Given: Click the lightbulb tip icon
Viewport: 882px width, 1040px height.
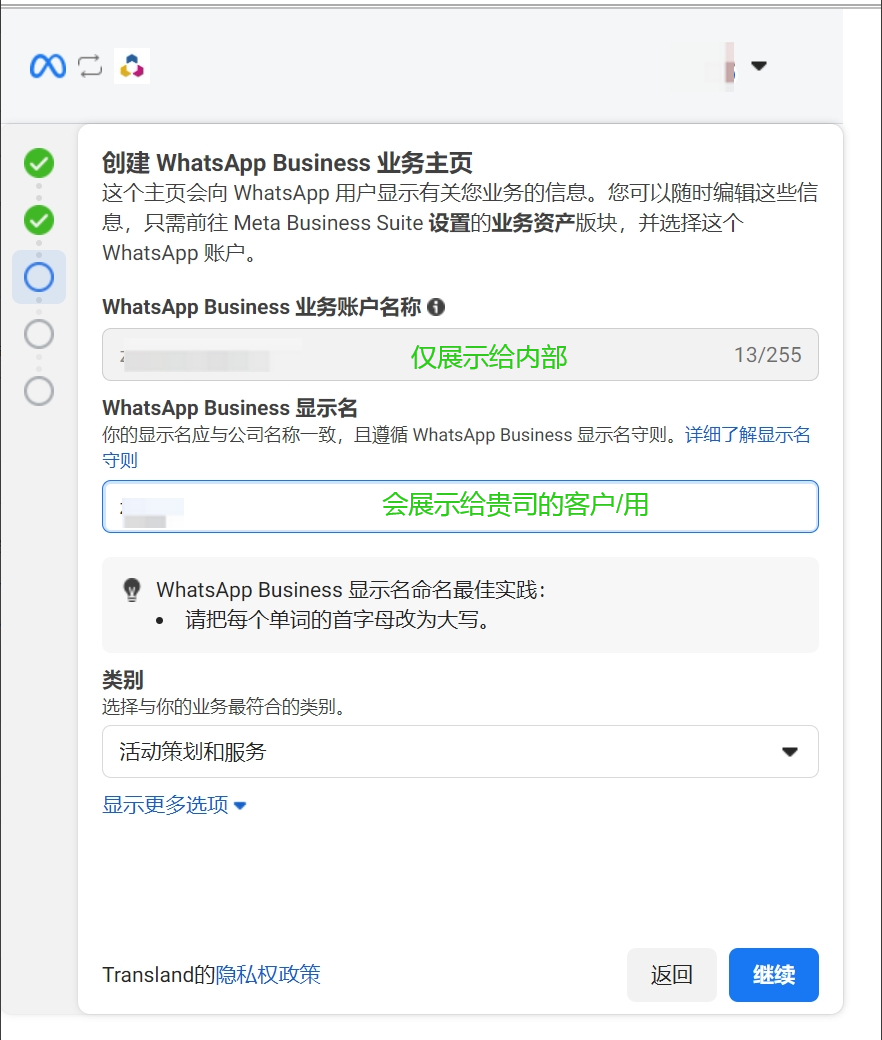Looking at the screenshot, I should [x=132, y=590].
